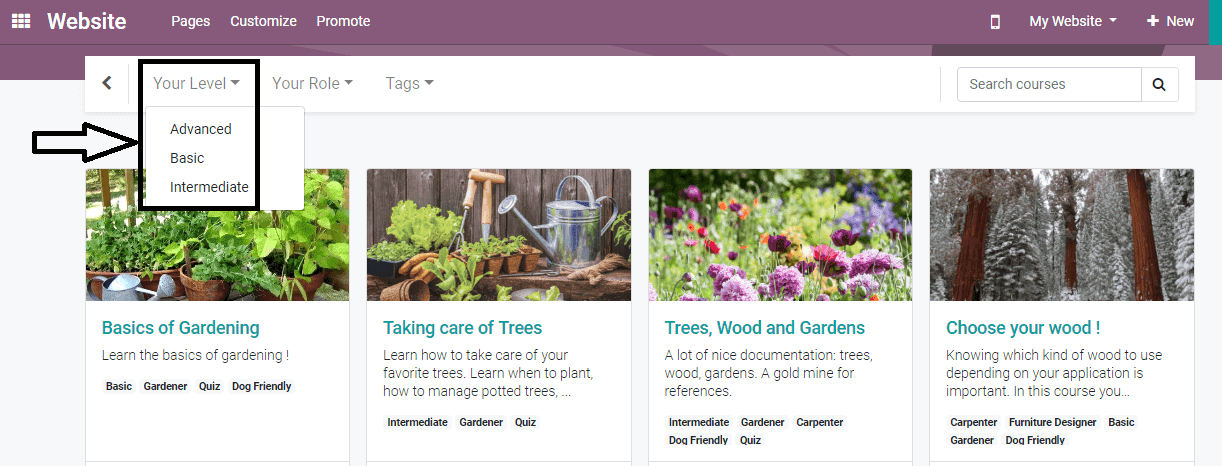
Task: Click Gardener tag on Taking care of Trees
Action: pyautogui.click(x=481, y=422)
